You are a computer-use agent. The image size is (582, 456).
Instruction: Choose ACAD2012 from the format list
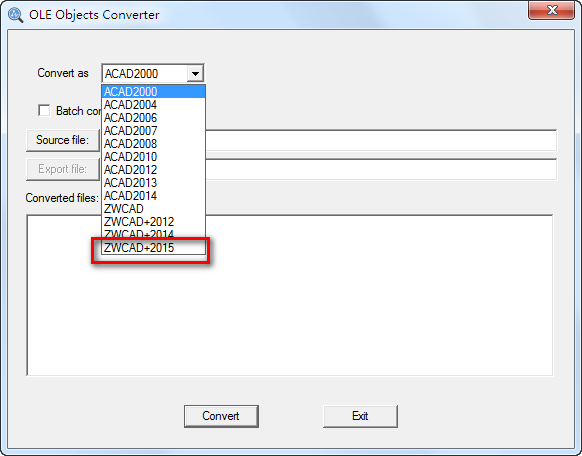[x=153, y=170]
